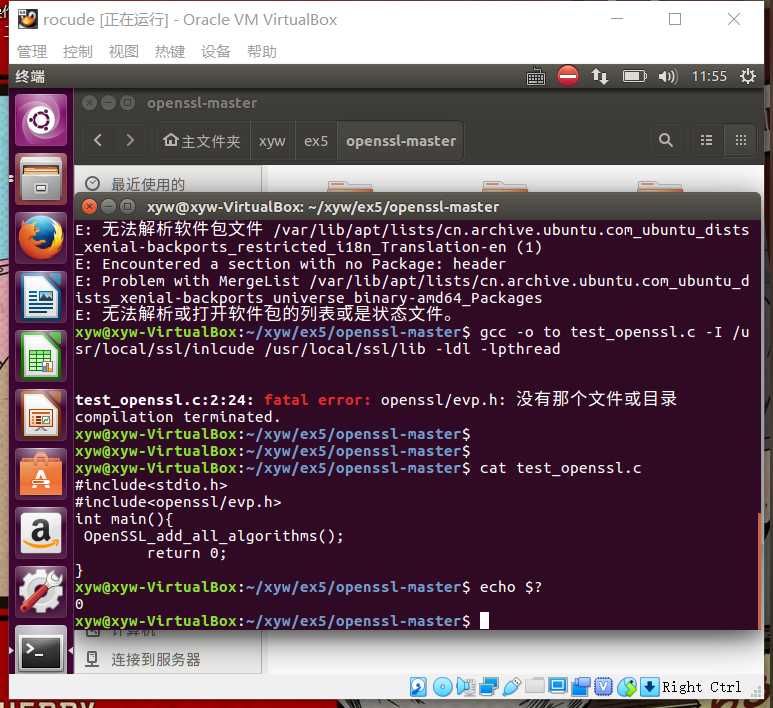Click the VirtualBox display status icon
Image resolution: width=773 pixels, height=708 pixels.
558,686
